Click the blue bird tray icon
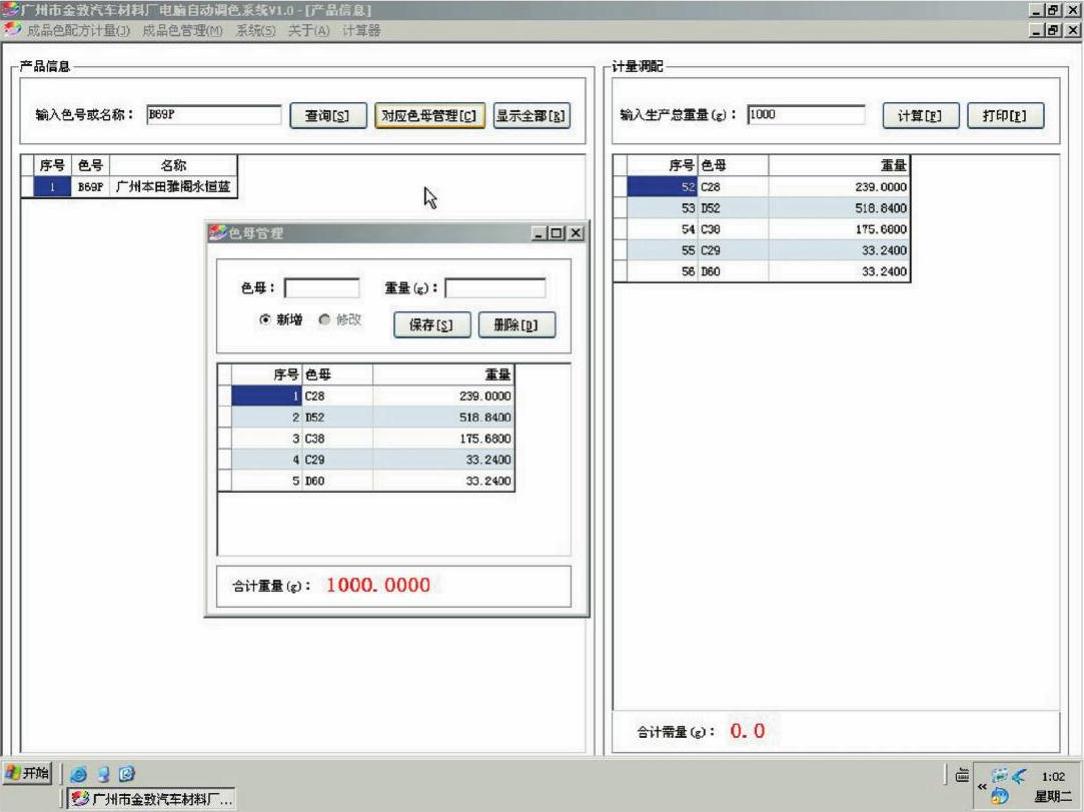The width and height of the screenshot is (1084, 812). click(1019, 776)
